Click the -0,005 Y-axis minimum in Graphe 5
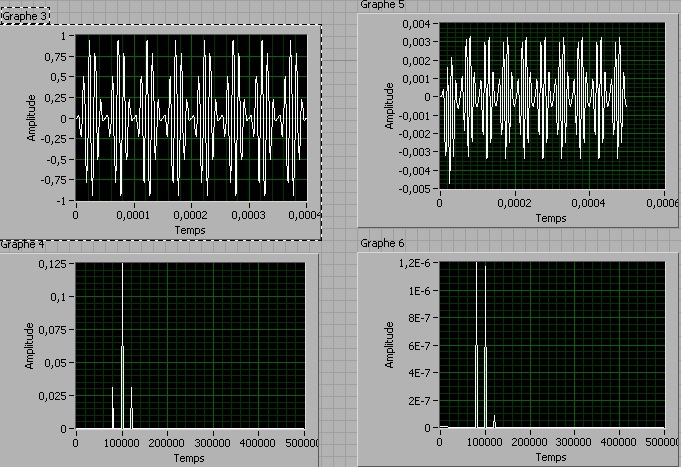The height and width of the screenshot is (467, 681). click(414, 189)
